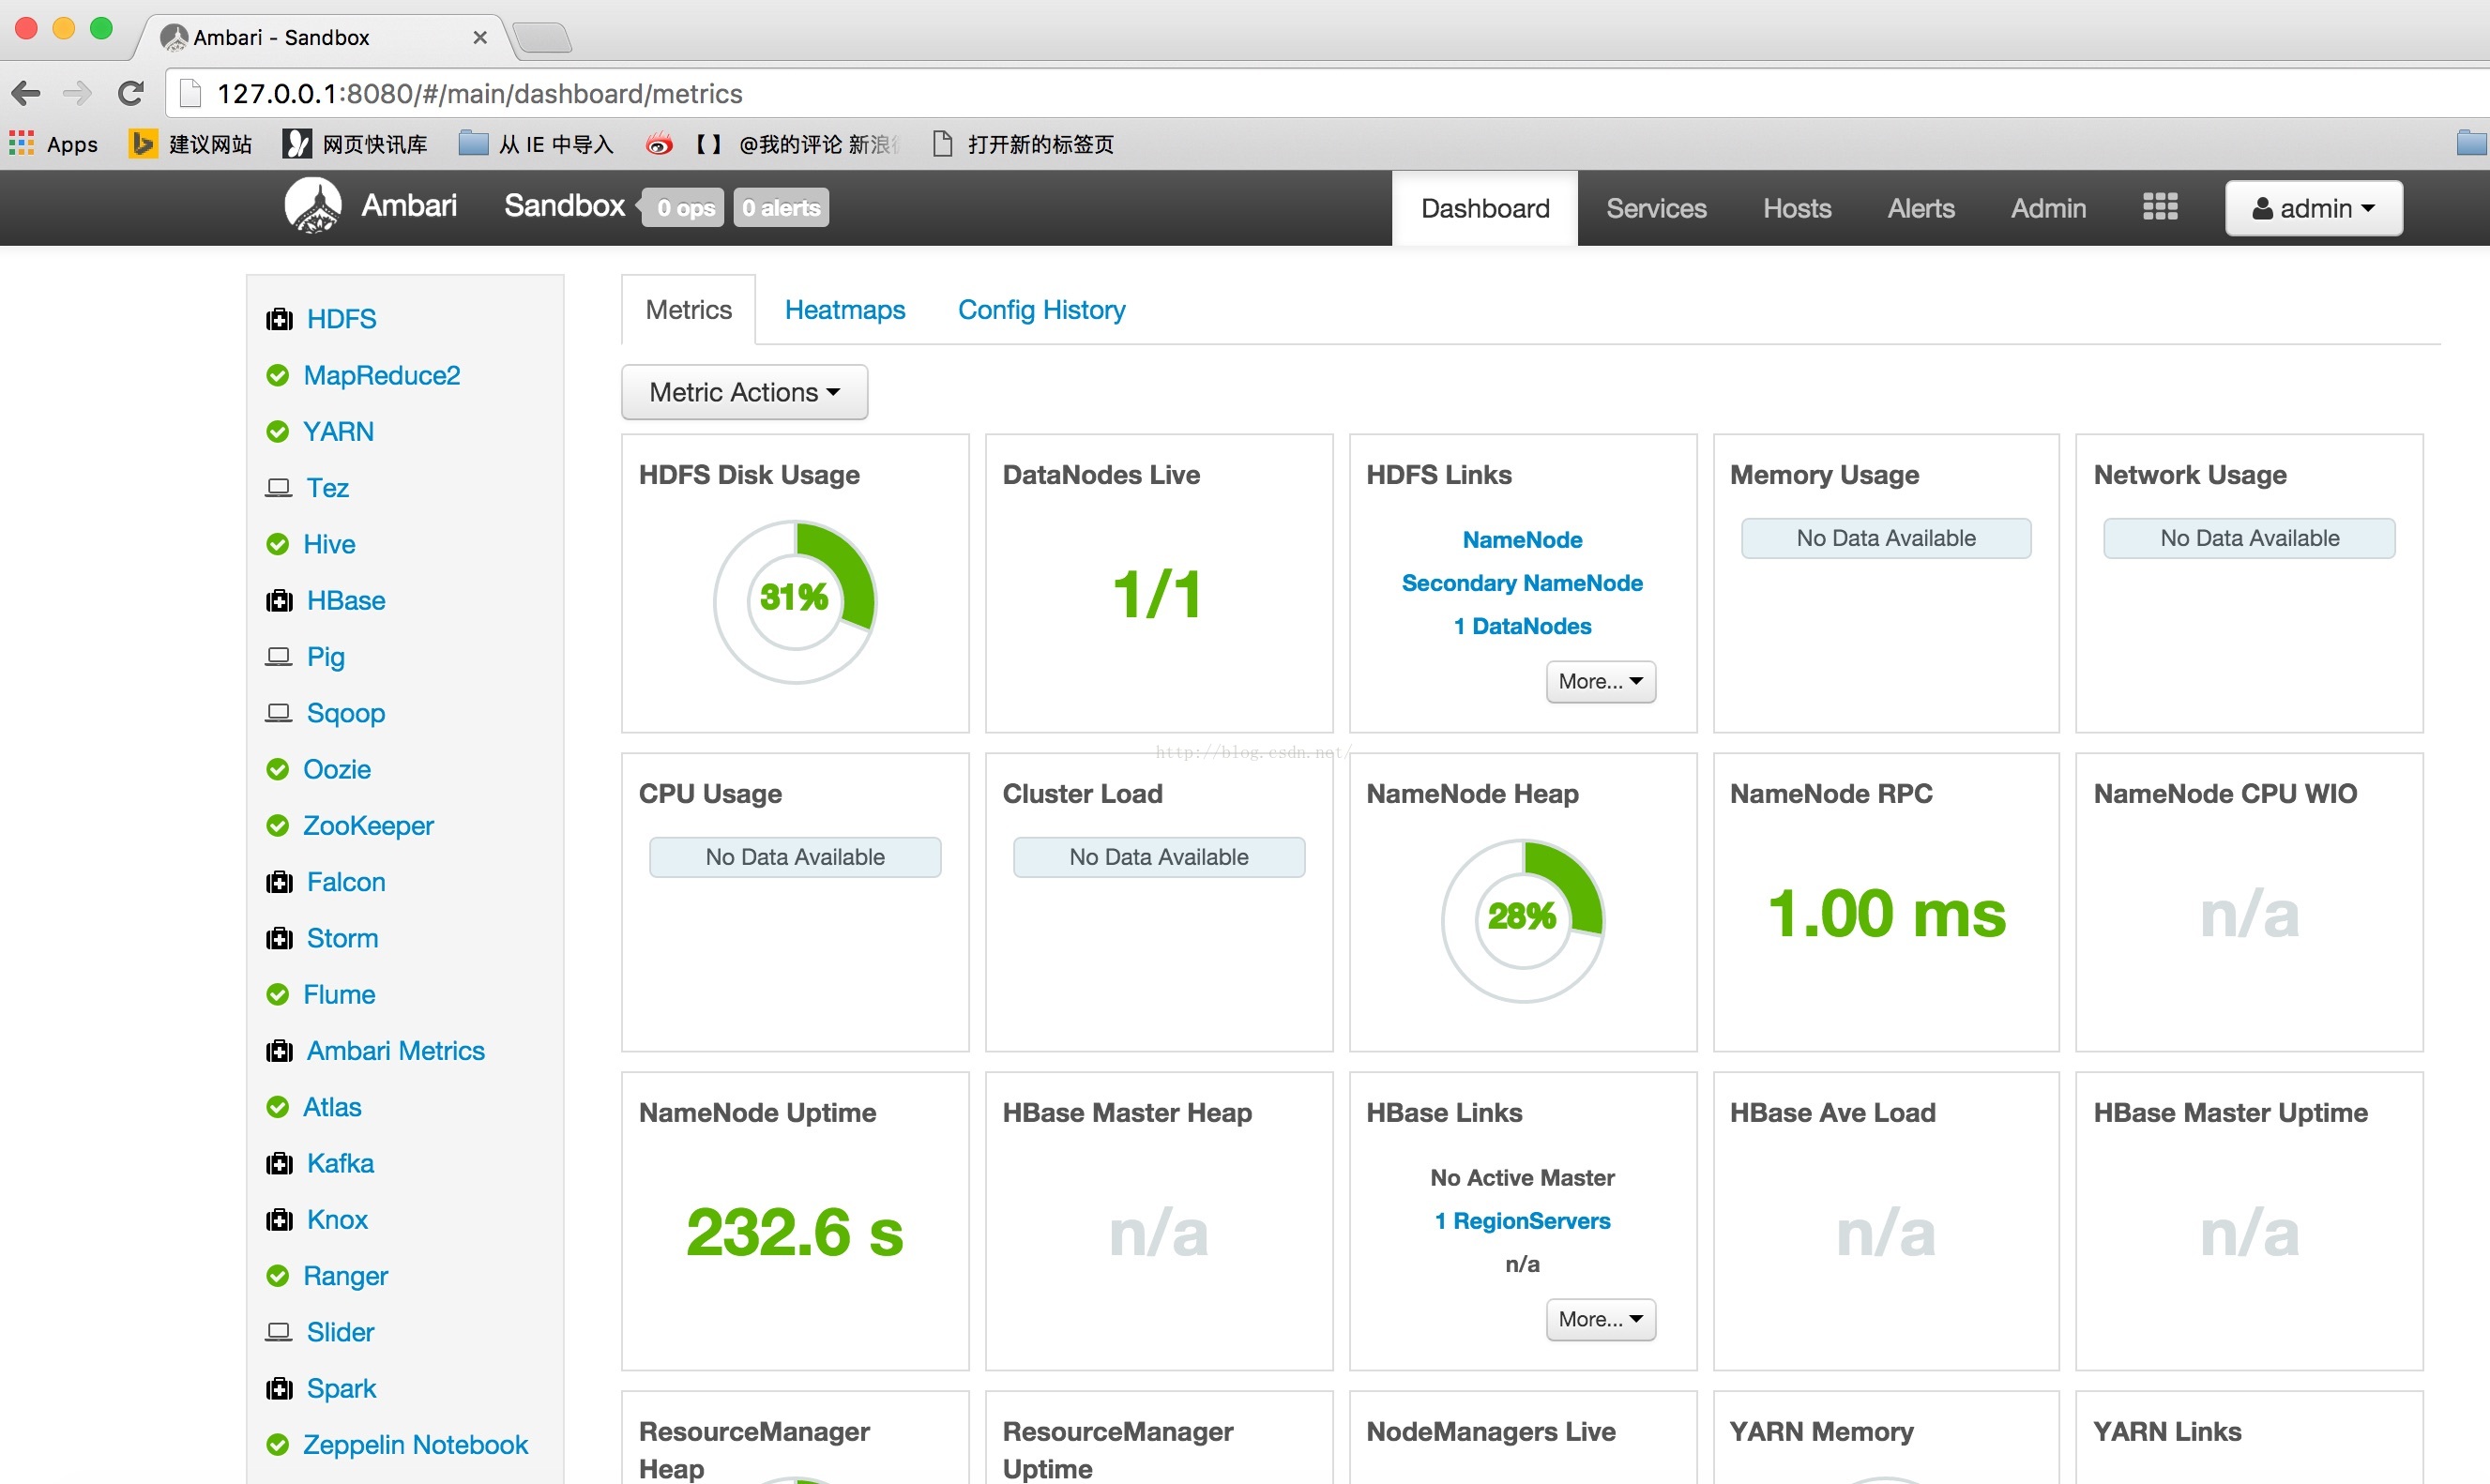
Task: Open Admin in top navigation
Action: [2048, 208]
